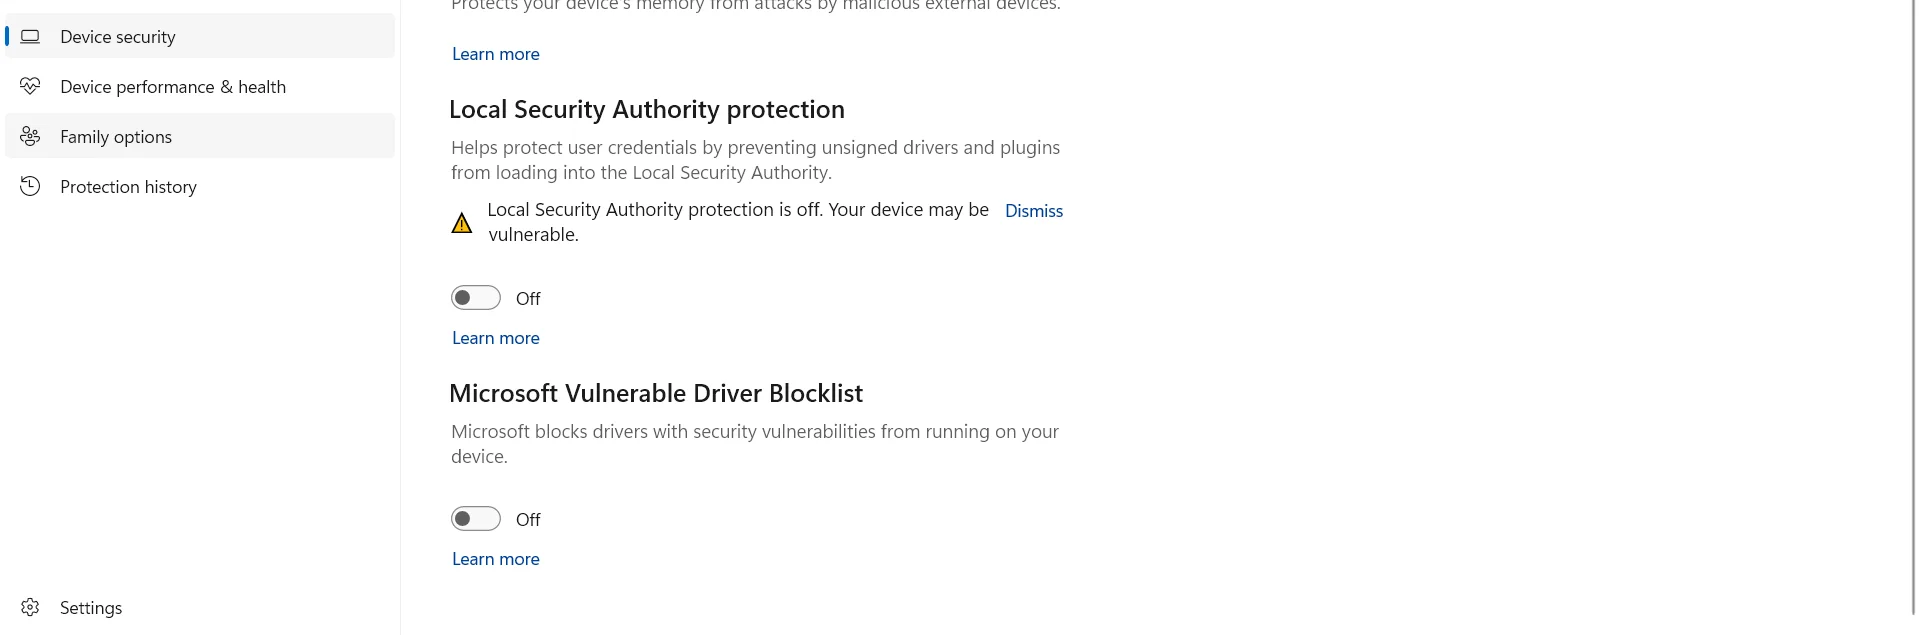Open Learn more under Local Security Authority toggle
1919x635 pixels.
click(x=496, y=338)
